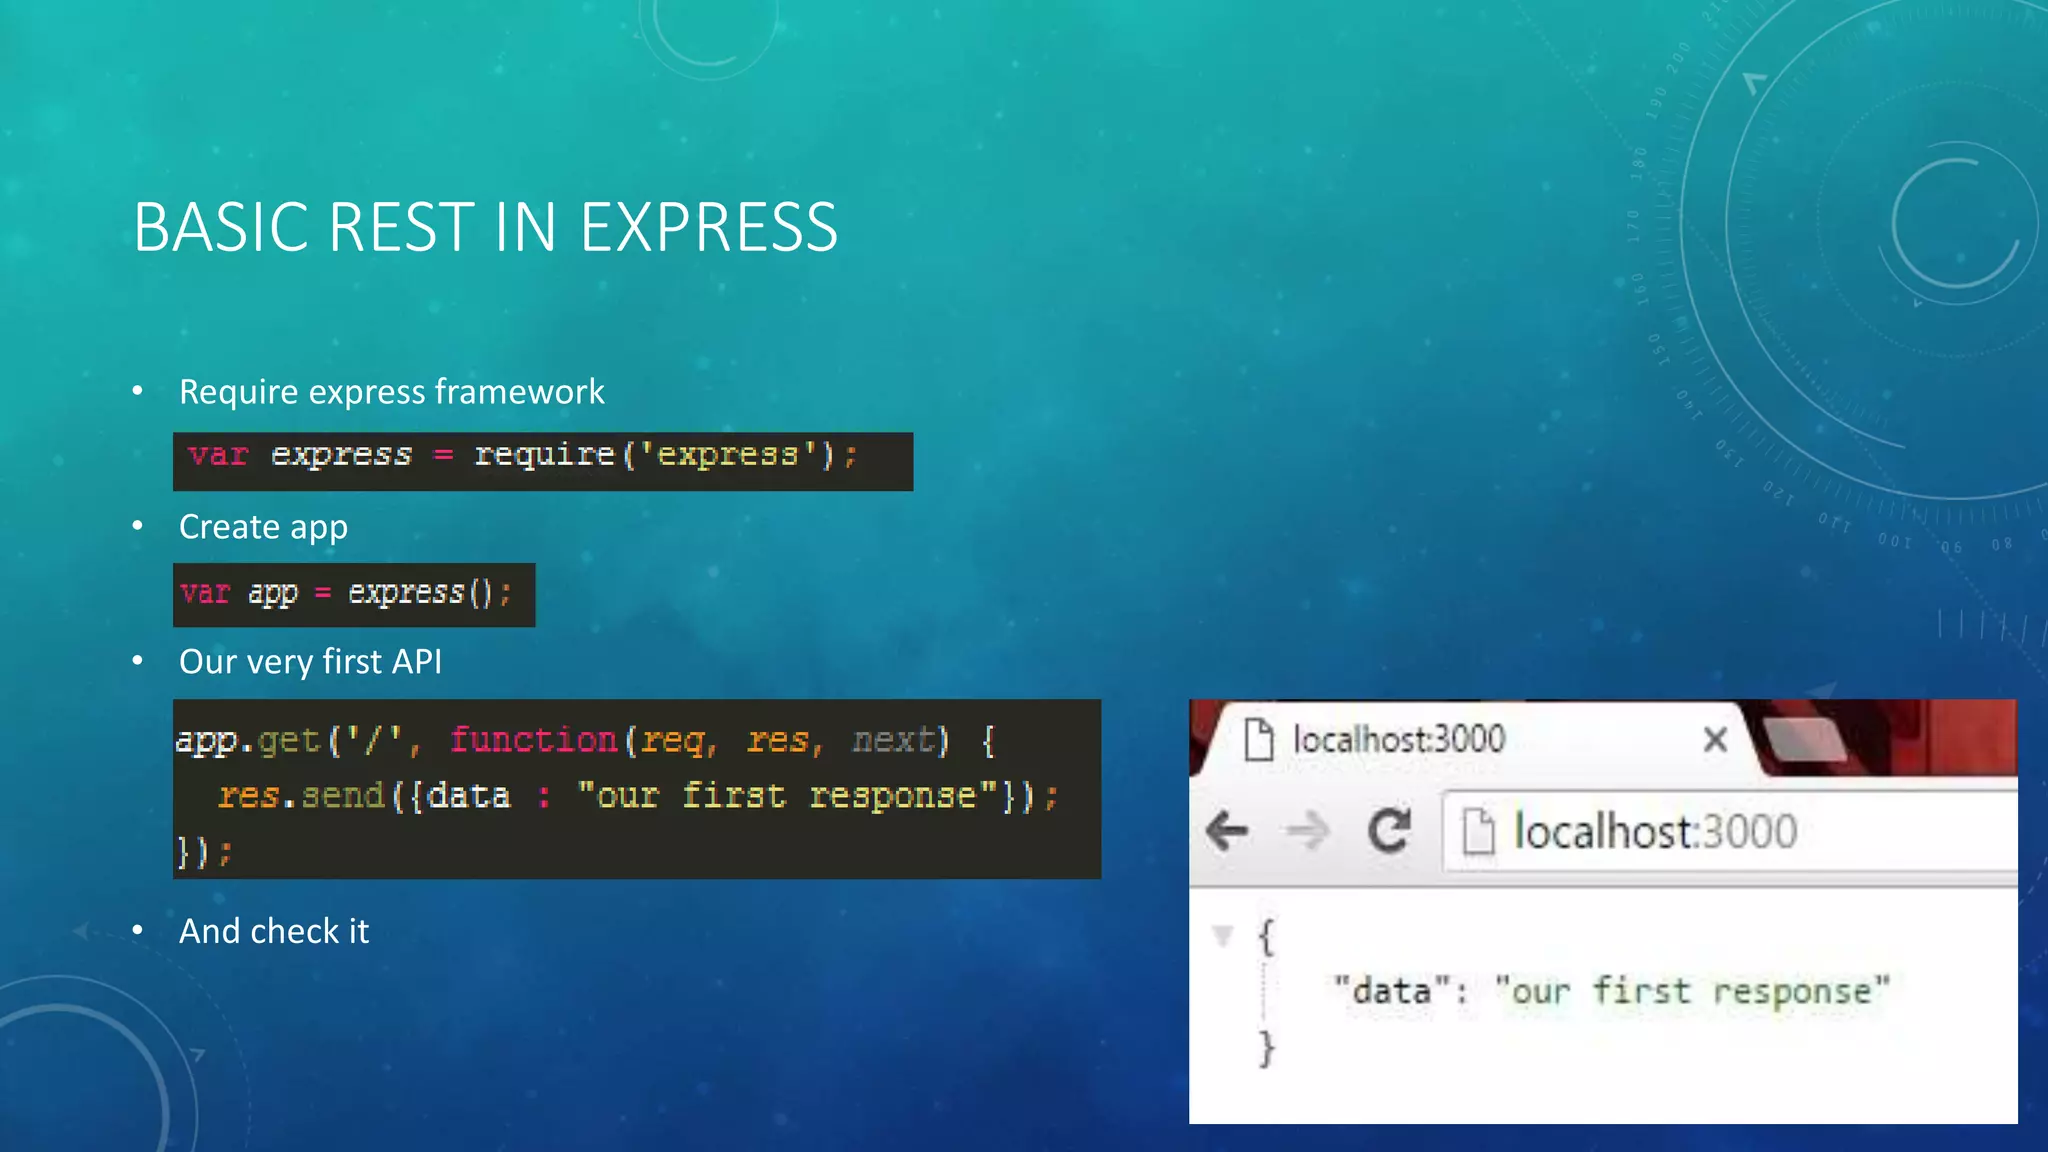2048x1152 pixels.
Task: Click the var app = express() code snippet
Action: tap(354, 595)
